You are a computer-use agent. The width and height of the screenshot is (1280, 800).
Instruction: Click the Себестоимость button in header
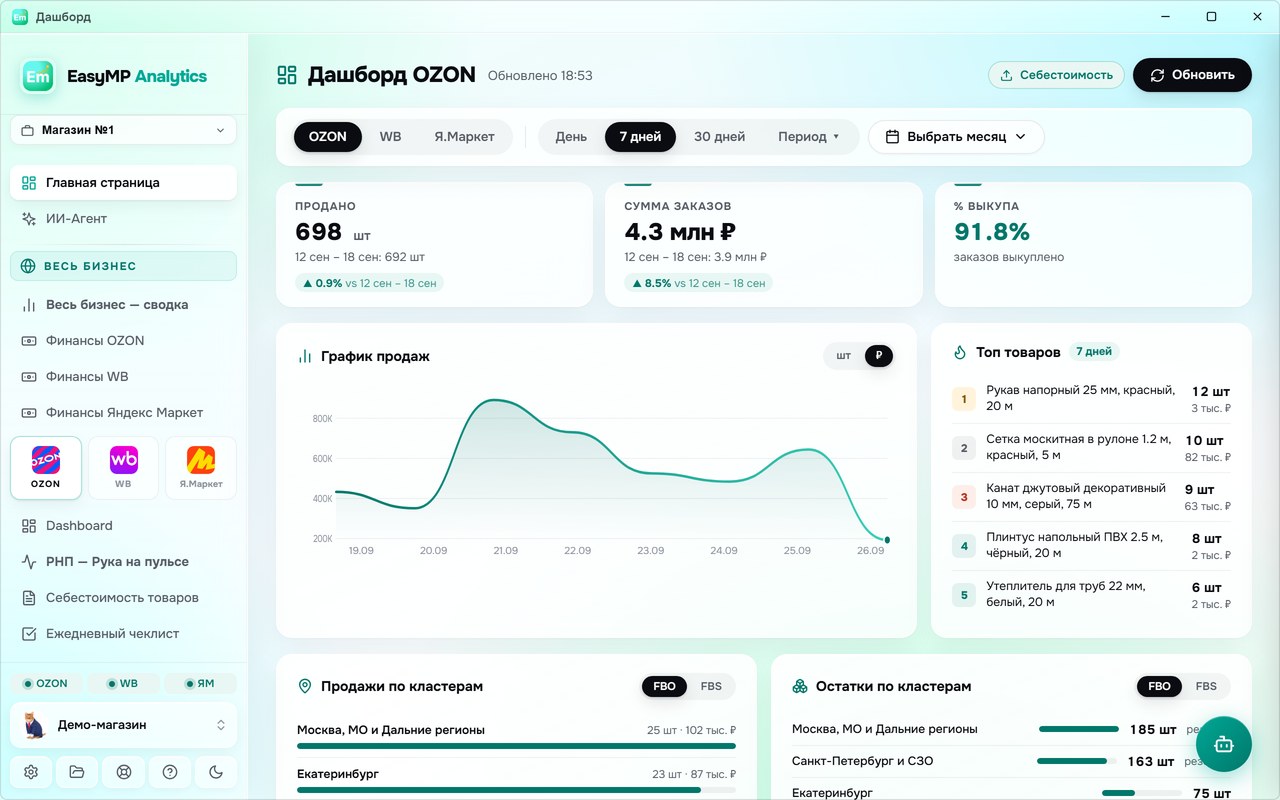1056,75
